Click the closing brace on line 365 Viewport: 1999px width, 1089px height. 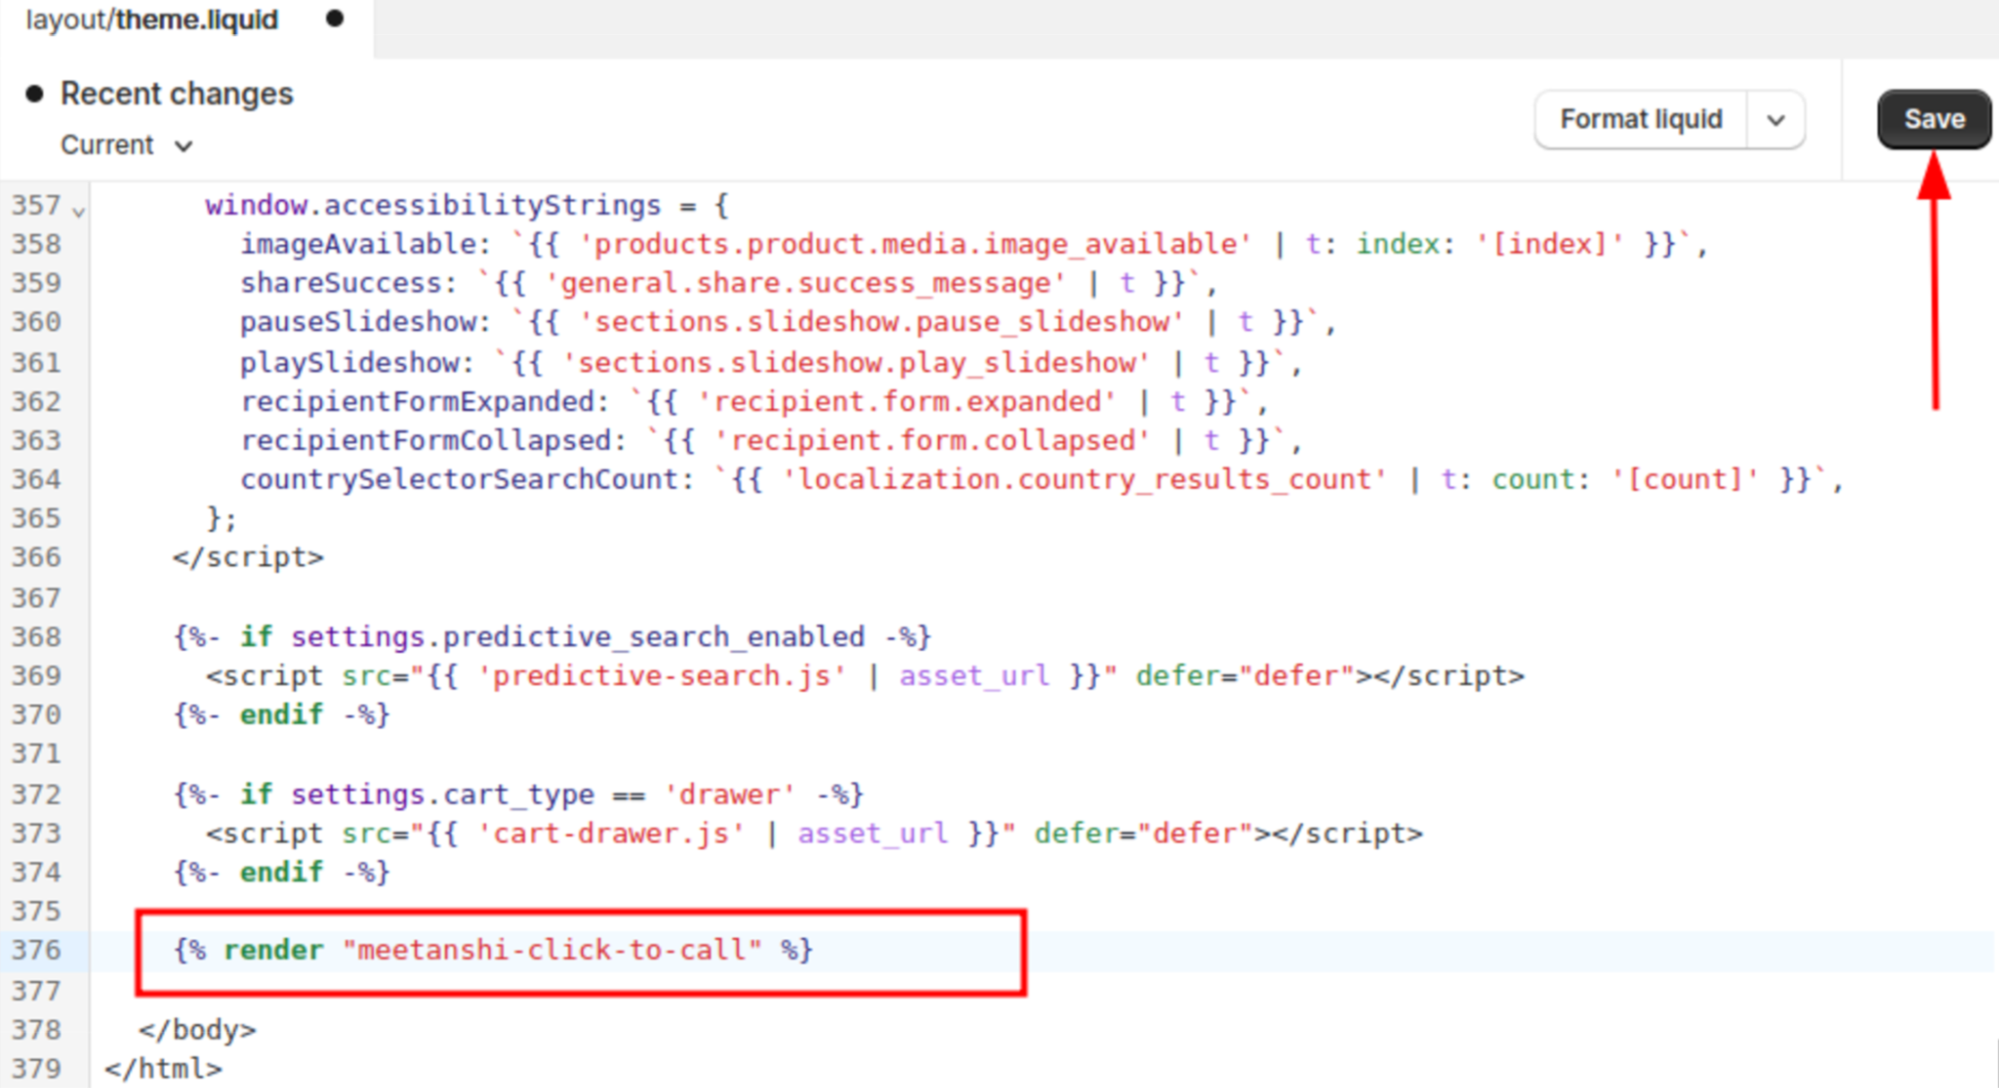pyautogui.click(x=221, y=518)
